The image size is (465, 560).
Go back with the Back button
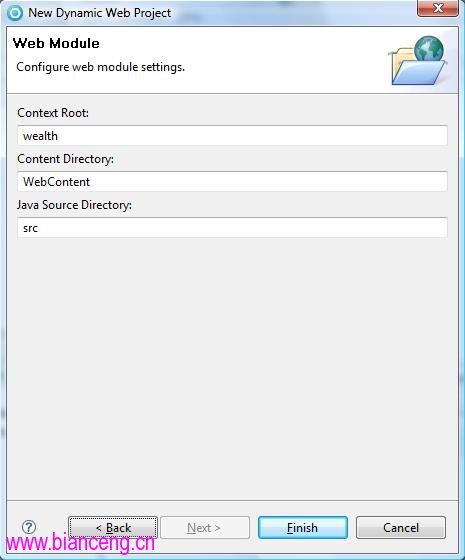pos(113,527)
